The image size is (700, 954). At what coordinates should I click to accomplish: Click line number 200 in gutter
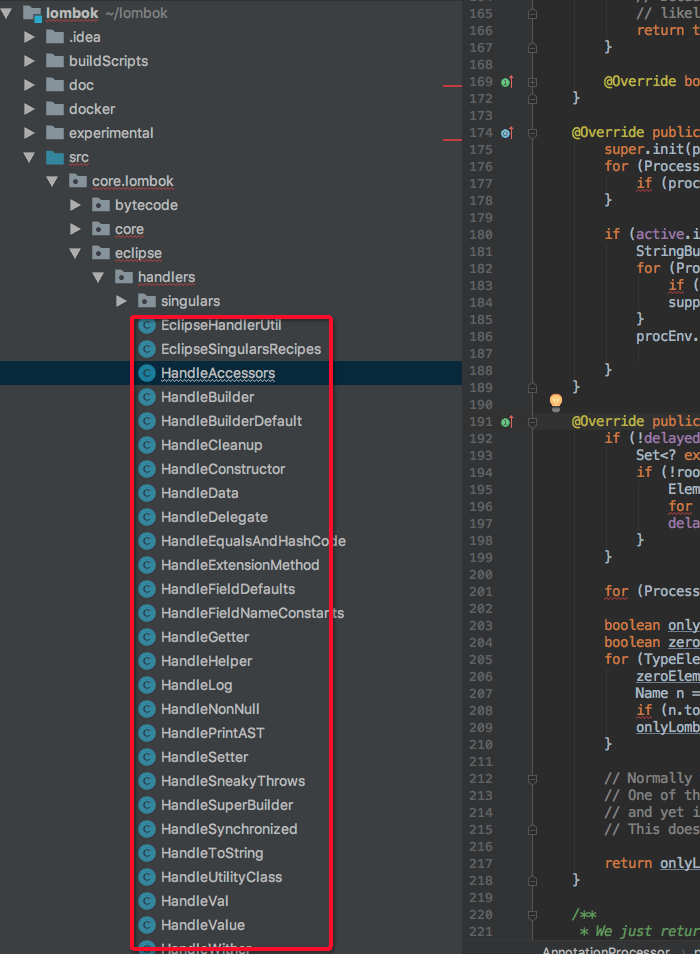click(480, 574)
